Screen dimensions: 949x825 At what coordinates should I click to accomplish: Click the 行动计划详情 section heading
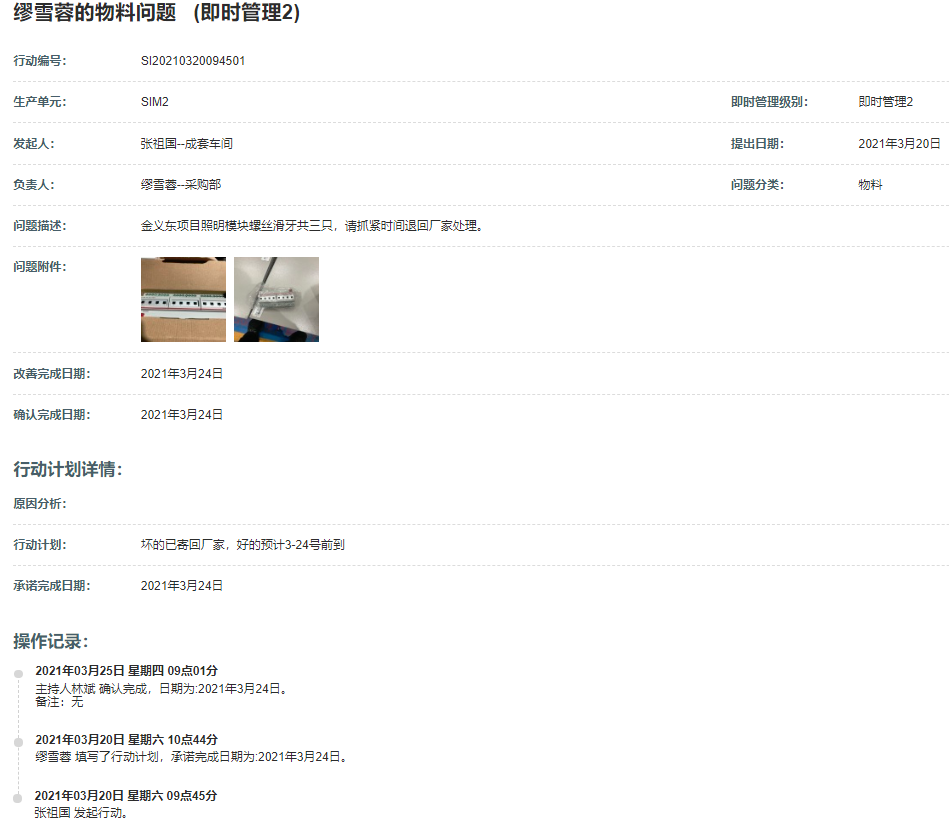click(x=68, y=470)
